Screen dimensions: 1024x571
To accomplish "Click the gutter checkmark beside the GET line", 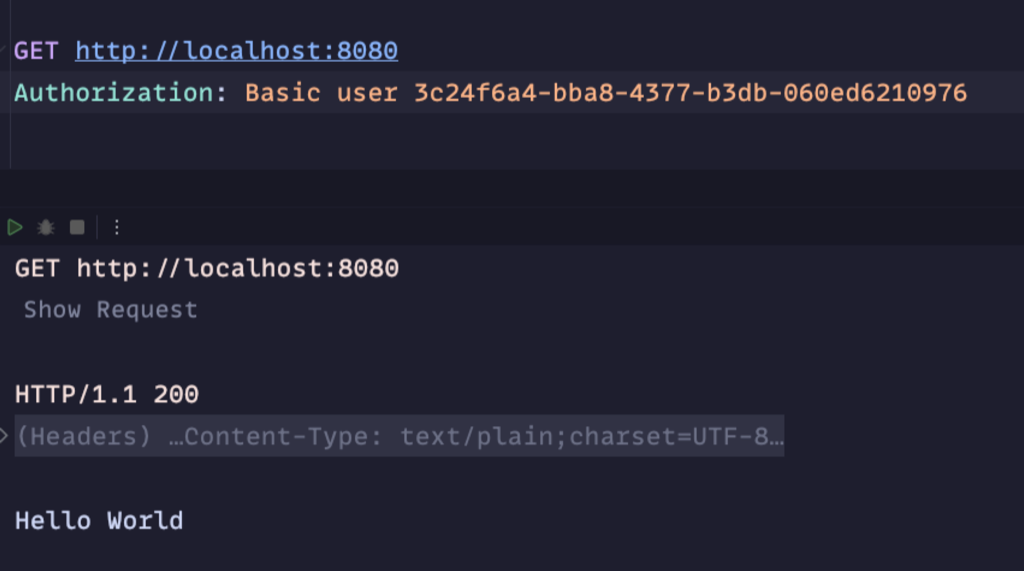I will coord(3,49).
